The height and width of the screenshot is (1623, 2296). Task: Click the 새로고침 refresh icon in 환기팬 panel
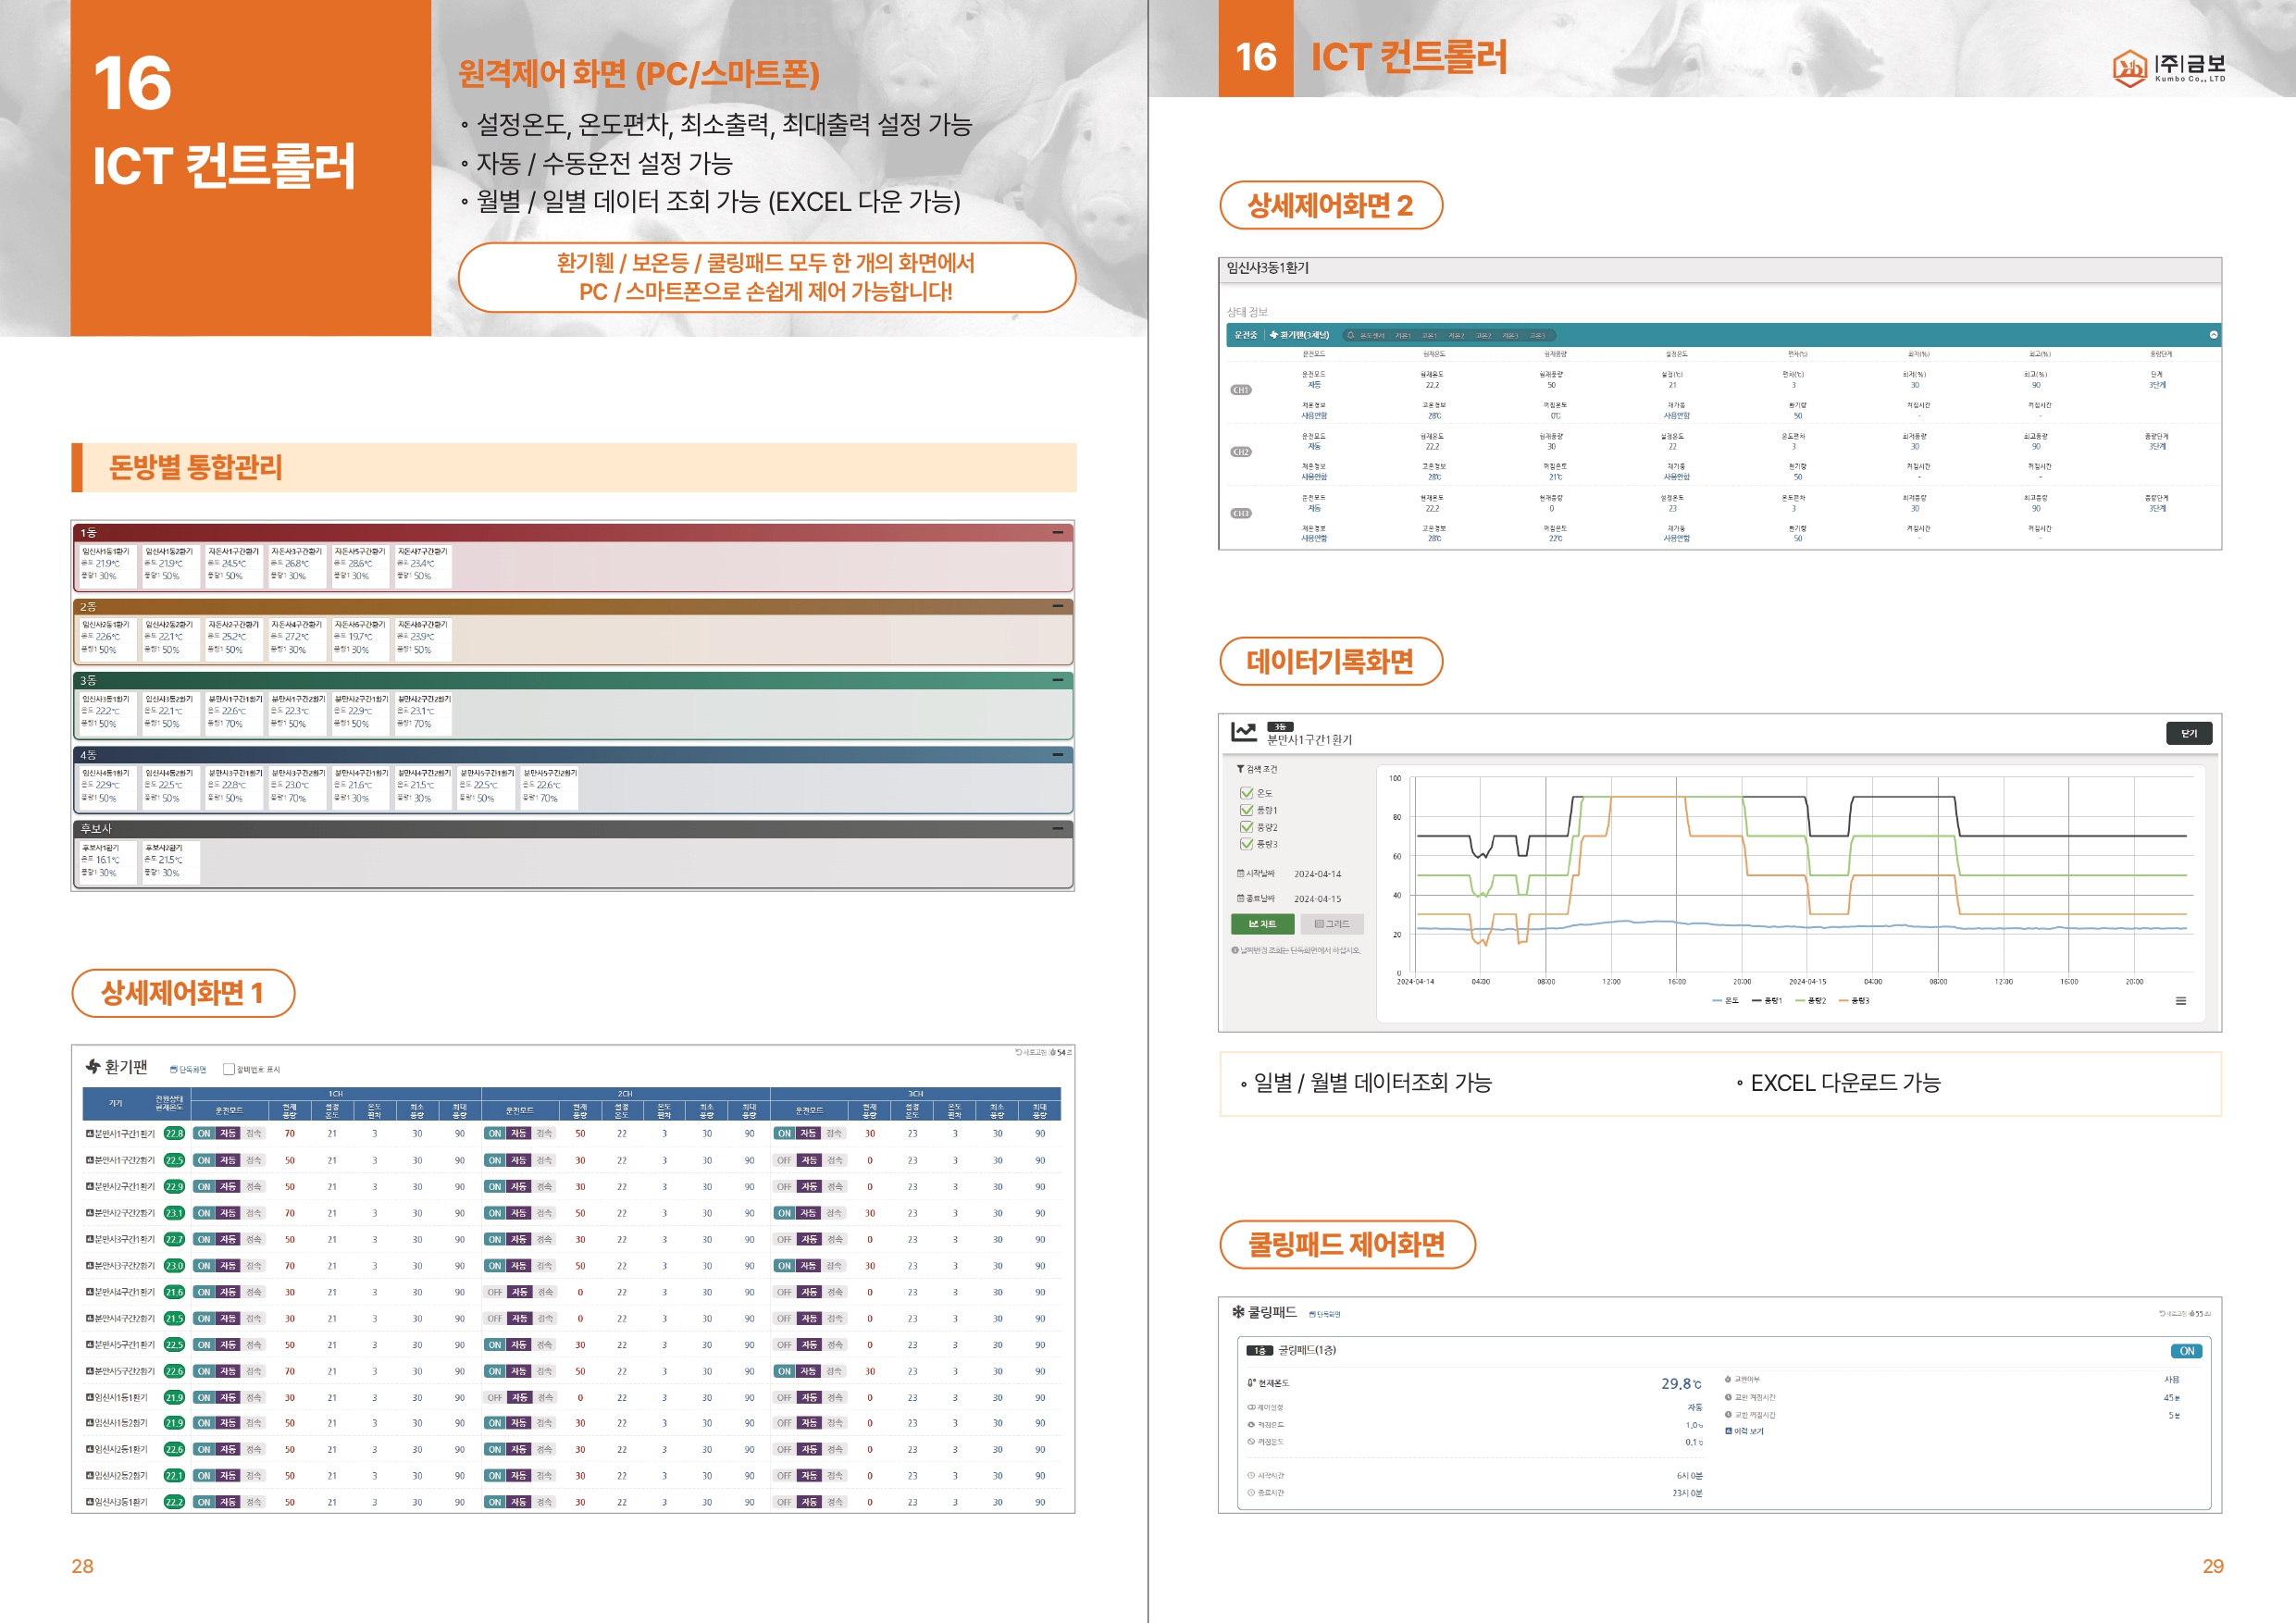1018,1052
